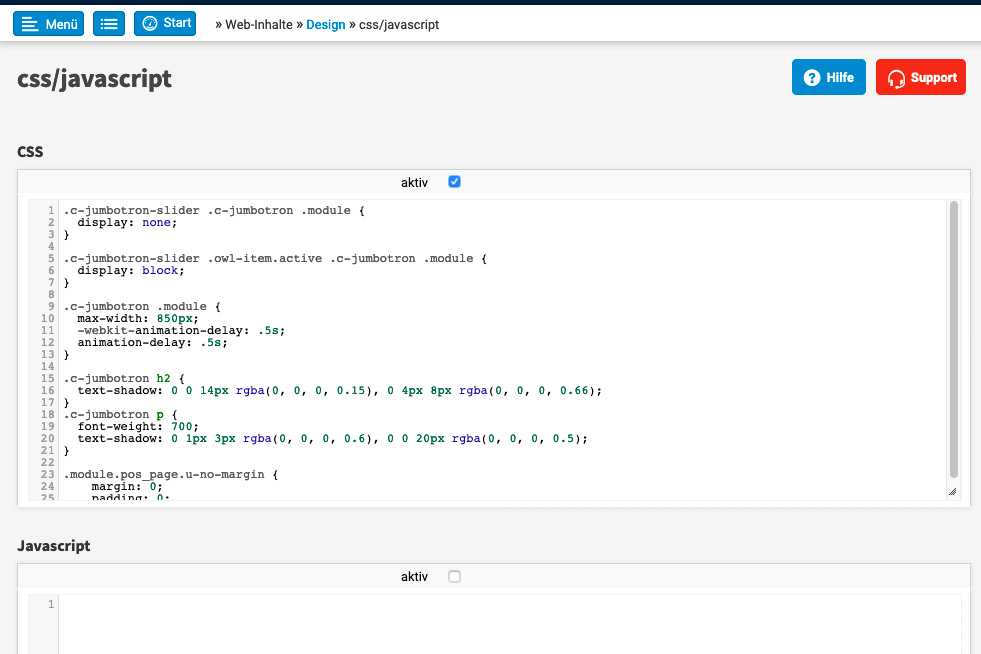Select Web-Inhalte in the breadcrumb
981x654 pixels.
coord(258,24)
